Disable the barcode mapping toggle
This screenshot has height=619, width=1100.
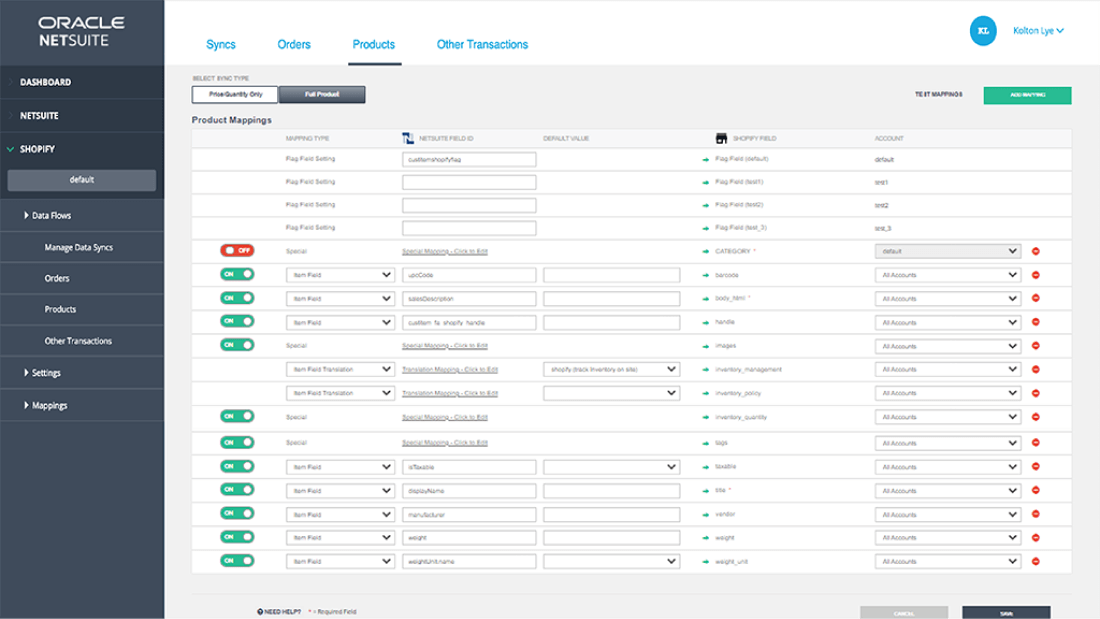click(x=237, y=274)
